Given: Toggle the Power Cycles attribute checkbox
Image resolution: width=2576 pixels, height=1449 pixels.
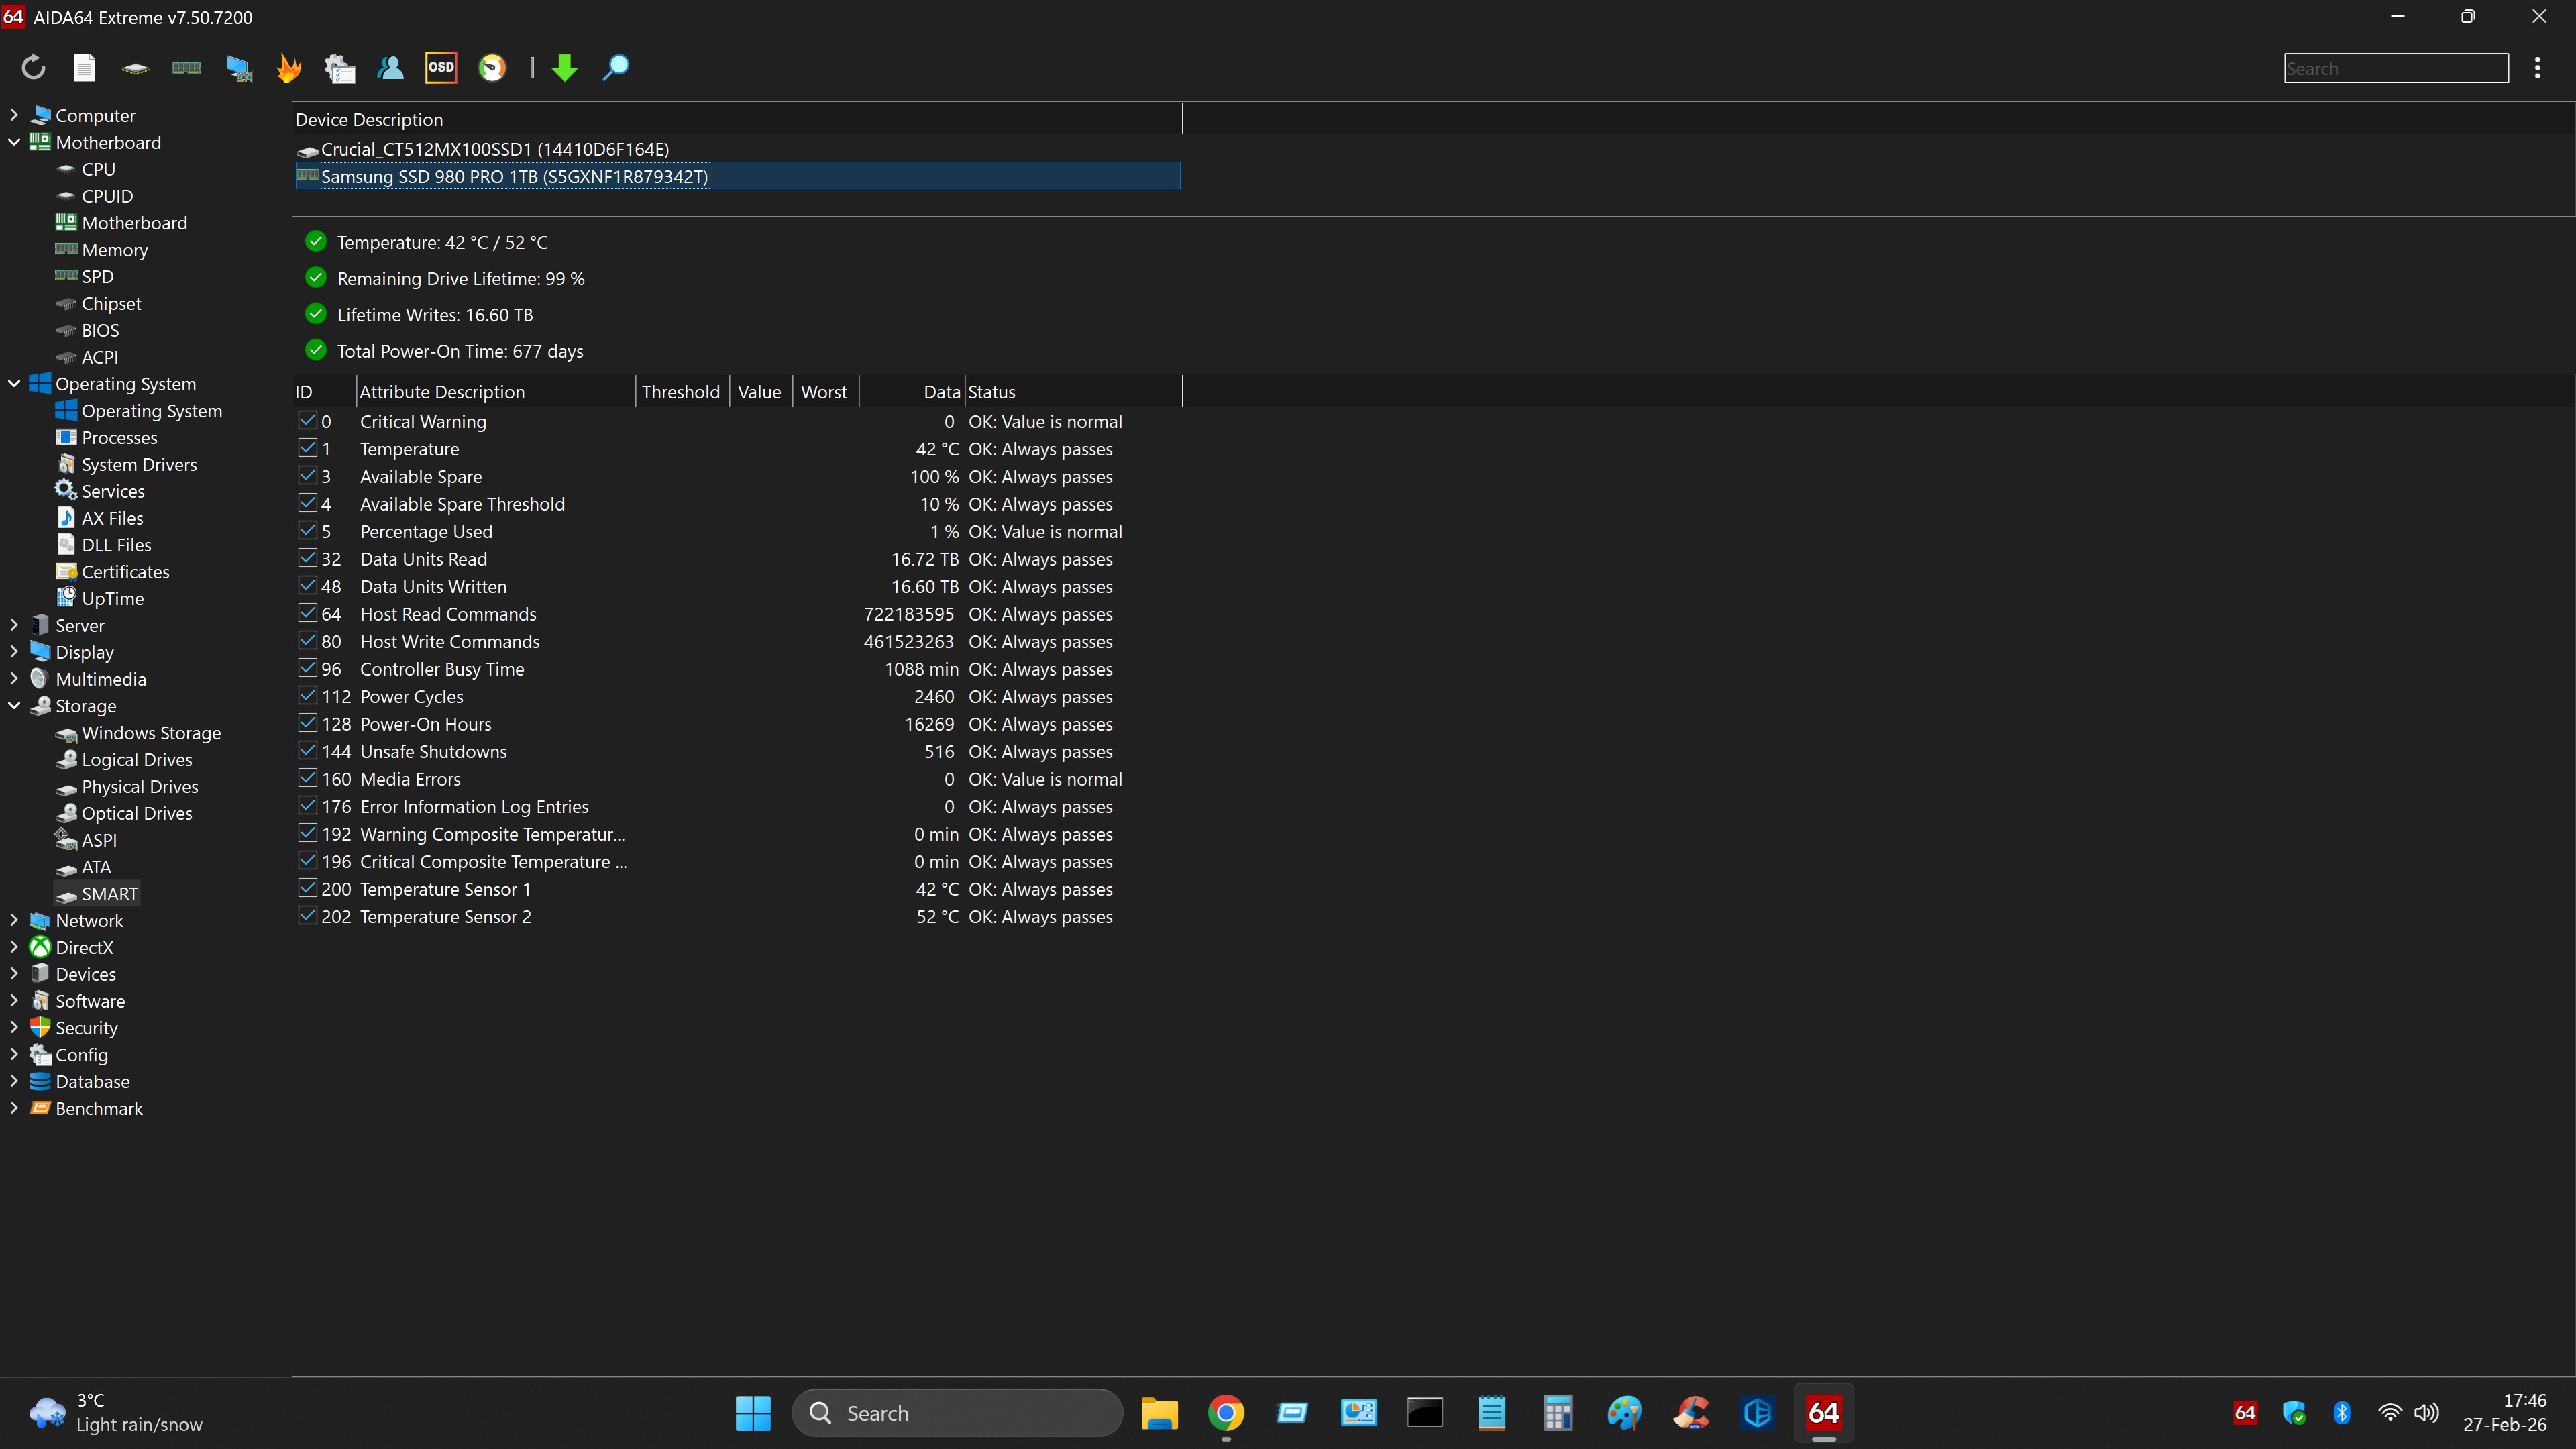Looking at the screenshot, I should (308, 696).
